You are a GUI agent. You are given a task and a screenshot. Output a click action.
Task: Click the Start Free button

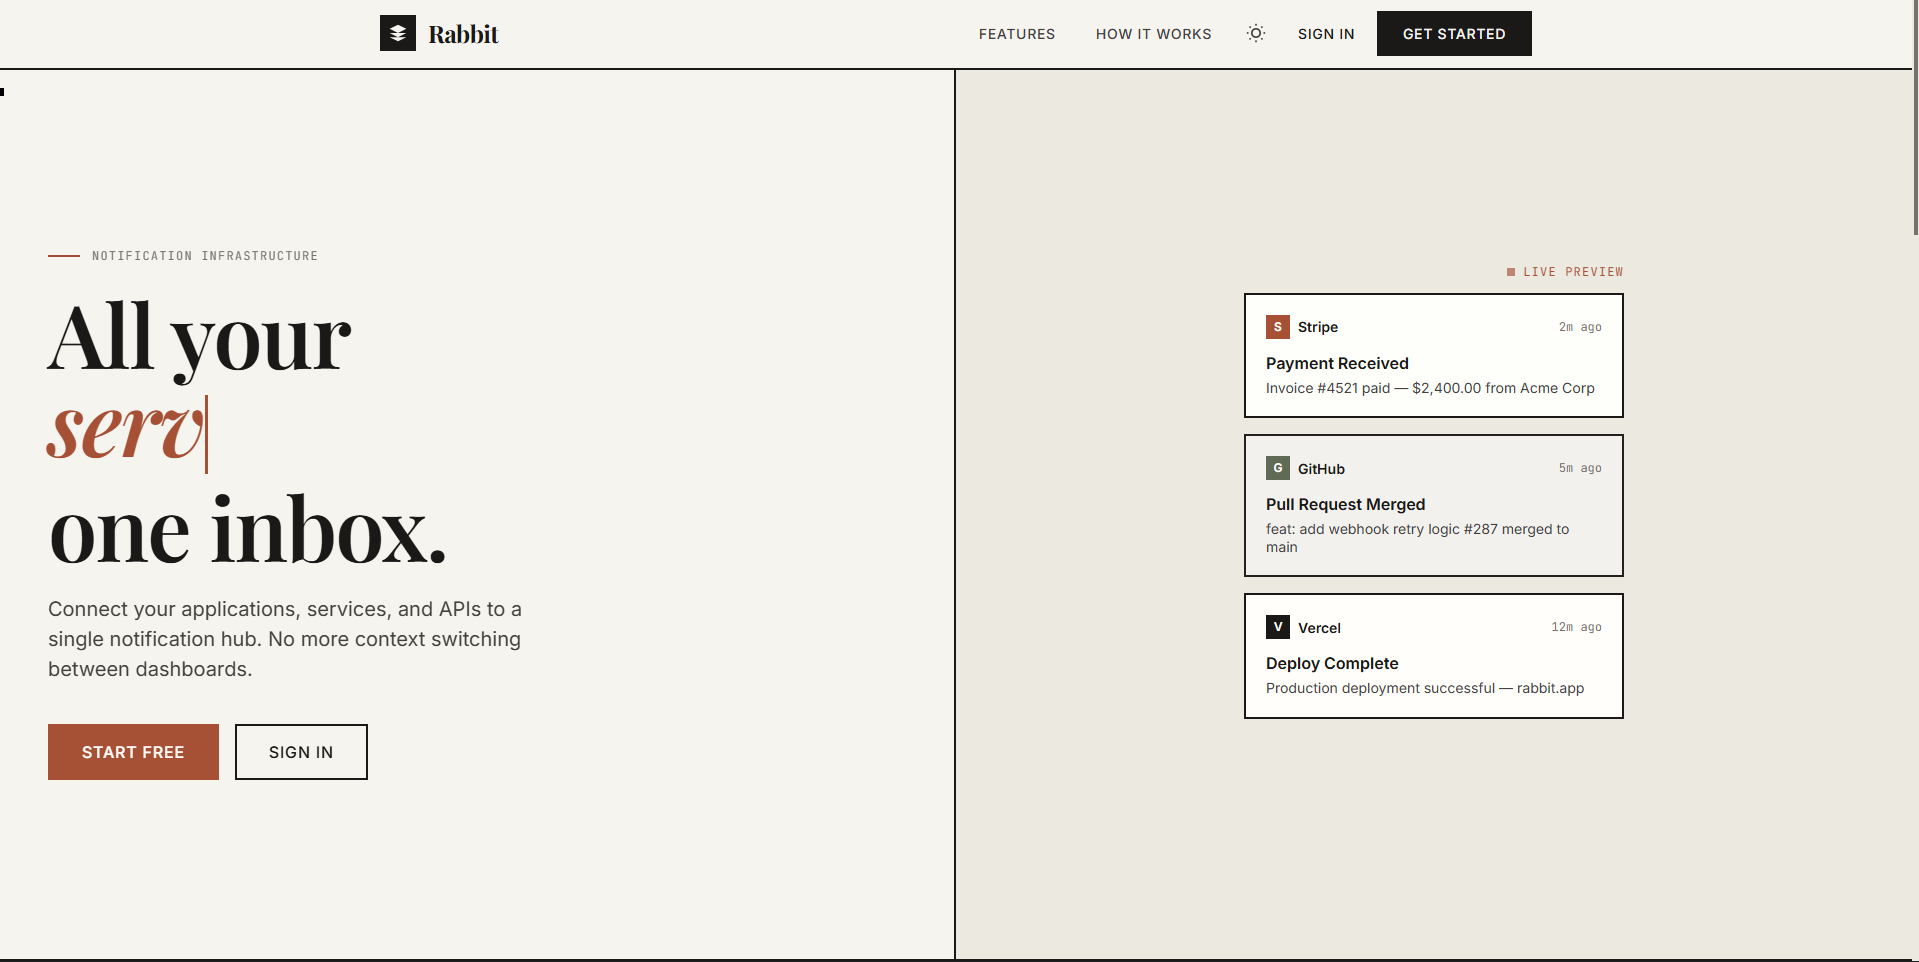pyautogui.click(x=133, y=752)
